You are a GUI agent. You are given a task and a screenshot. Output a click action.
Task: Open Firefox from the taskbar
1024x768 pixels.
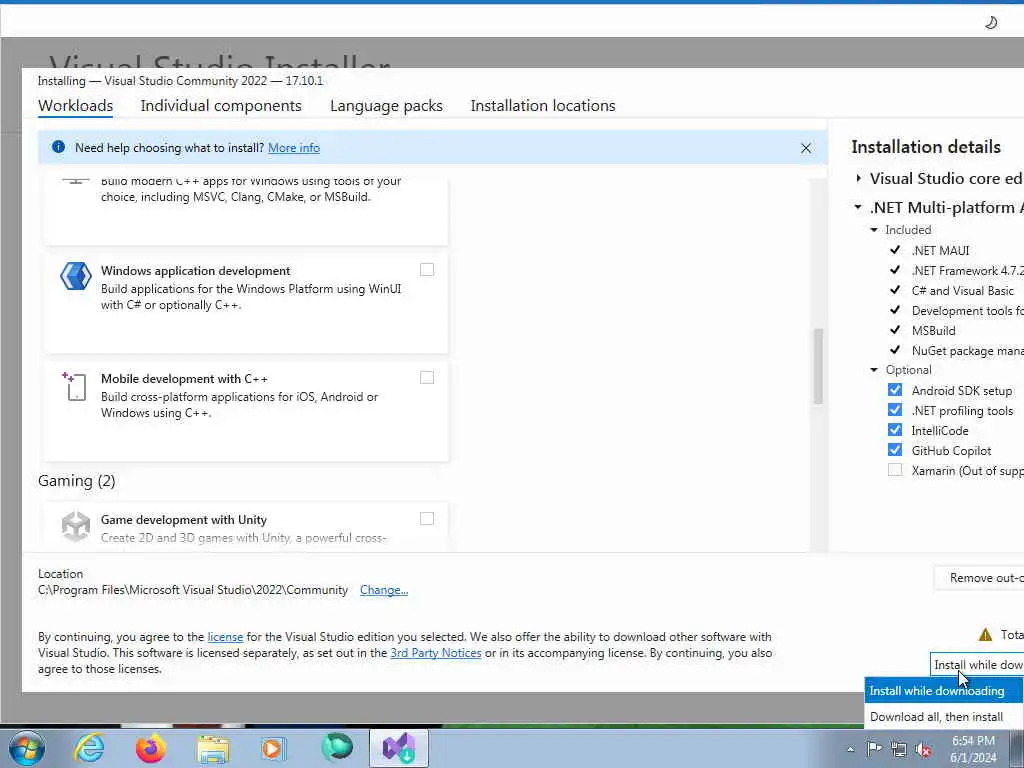(151, 748)
